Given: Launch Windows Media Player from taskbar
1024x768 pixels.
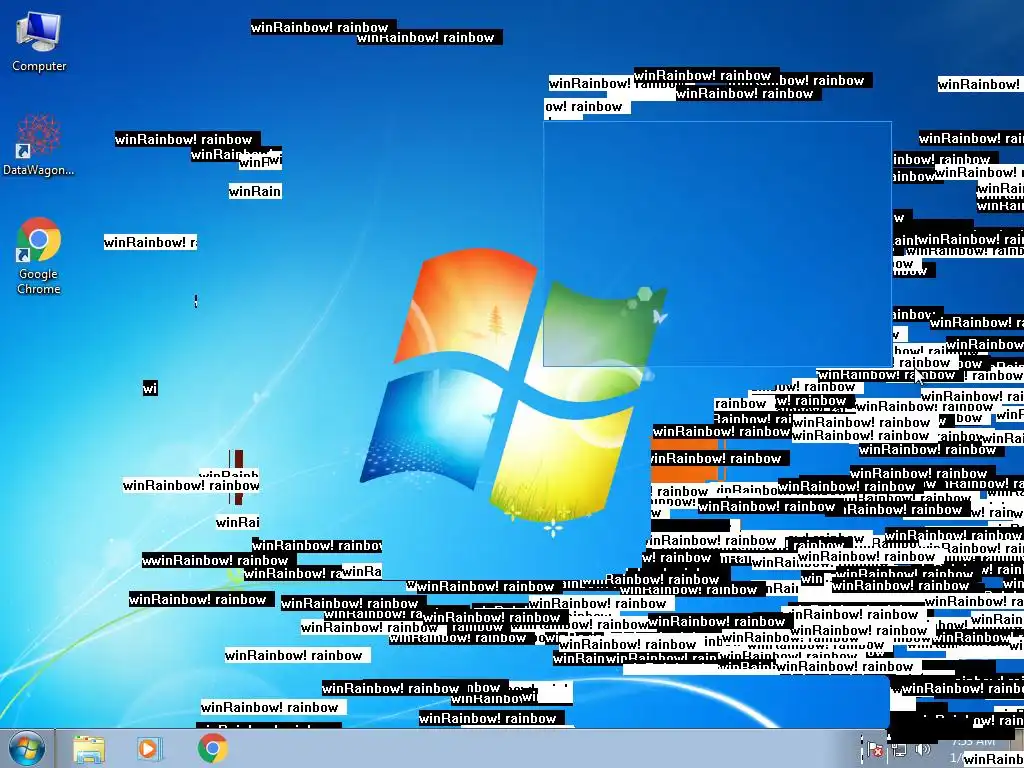Looking at the screenshot, I should 150,749.
